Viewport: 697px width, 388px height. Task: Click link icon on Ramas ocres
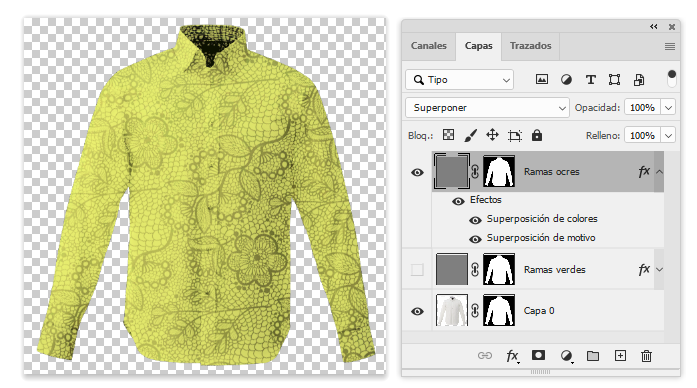(475, 172)
